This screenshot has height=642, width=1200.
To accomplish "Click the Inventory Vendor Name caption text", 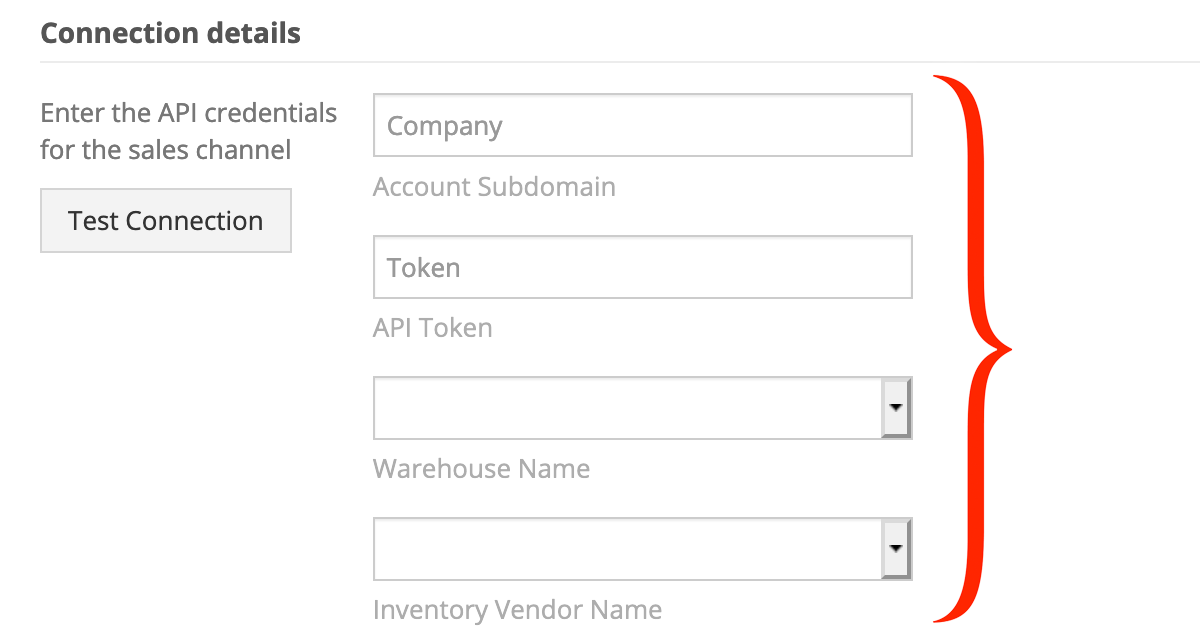I will click(517, 610).
